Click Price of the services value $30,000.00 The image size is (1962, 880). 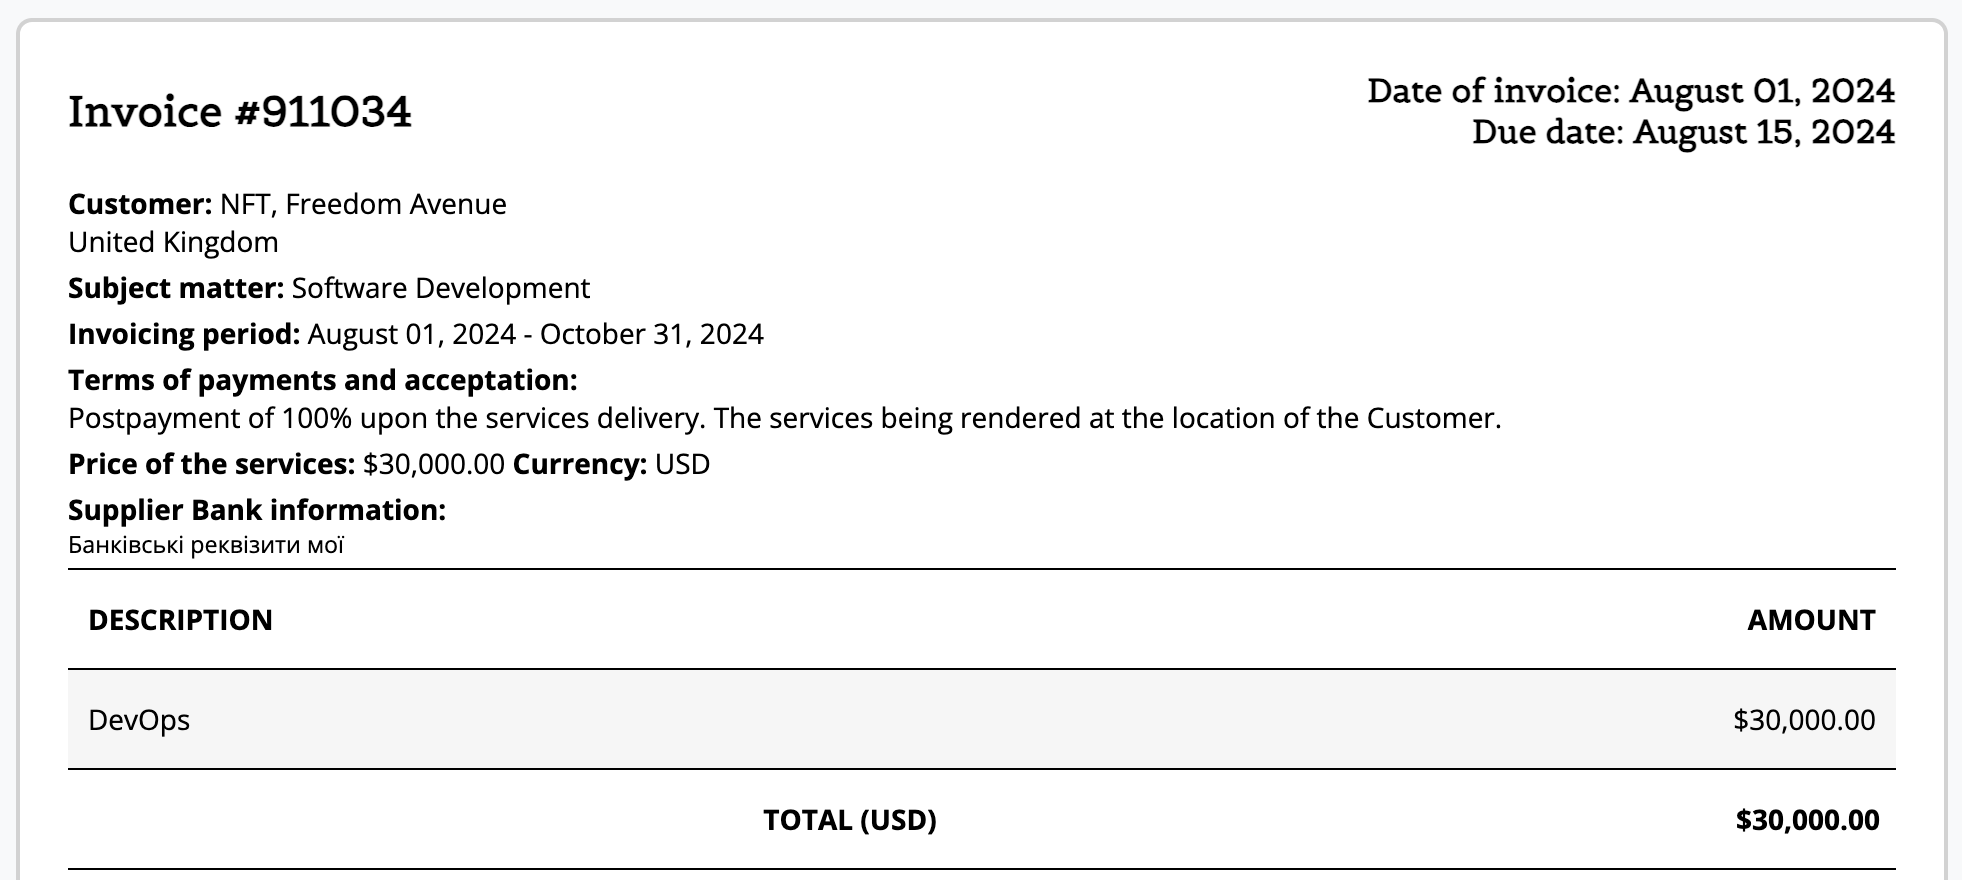pyautogui.click(x=434, y=464)
